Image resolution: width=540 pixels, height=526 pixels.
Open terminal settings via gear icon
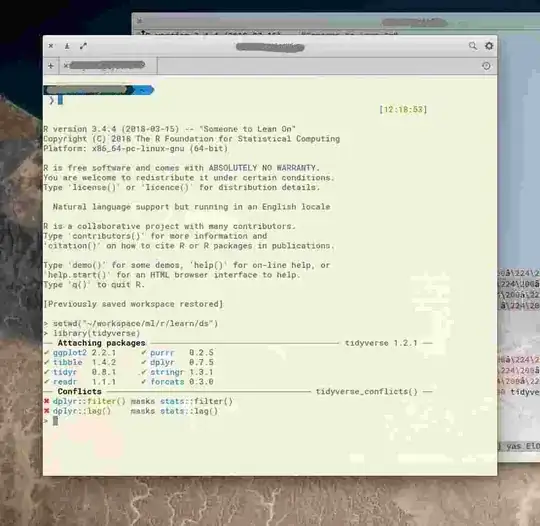(489, 46)
